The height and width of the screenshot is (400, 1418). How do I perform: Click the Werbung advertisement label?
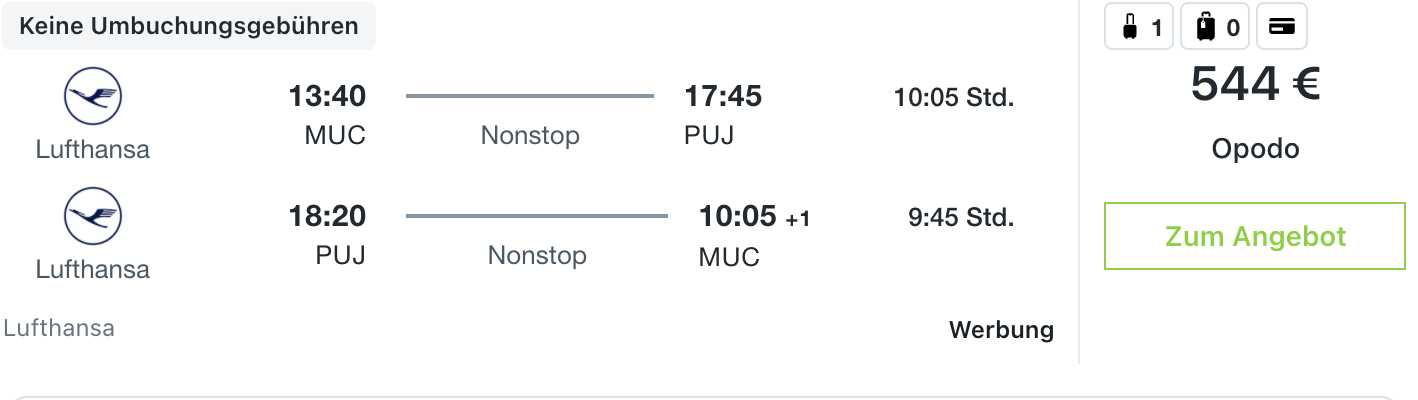(1001, 330)
